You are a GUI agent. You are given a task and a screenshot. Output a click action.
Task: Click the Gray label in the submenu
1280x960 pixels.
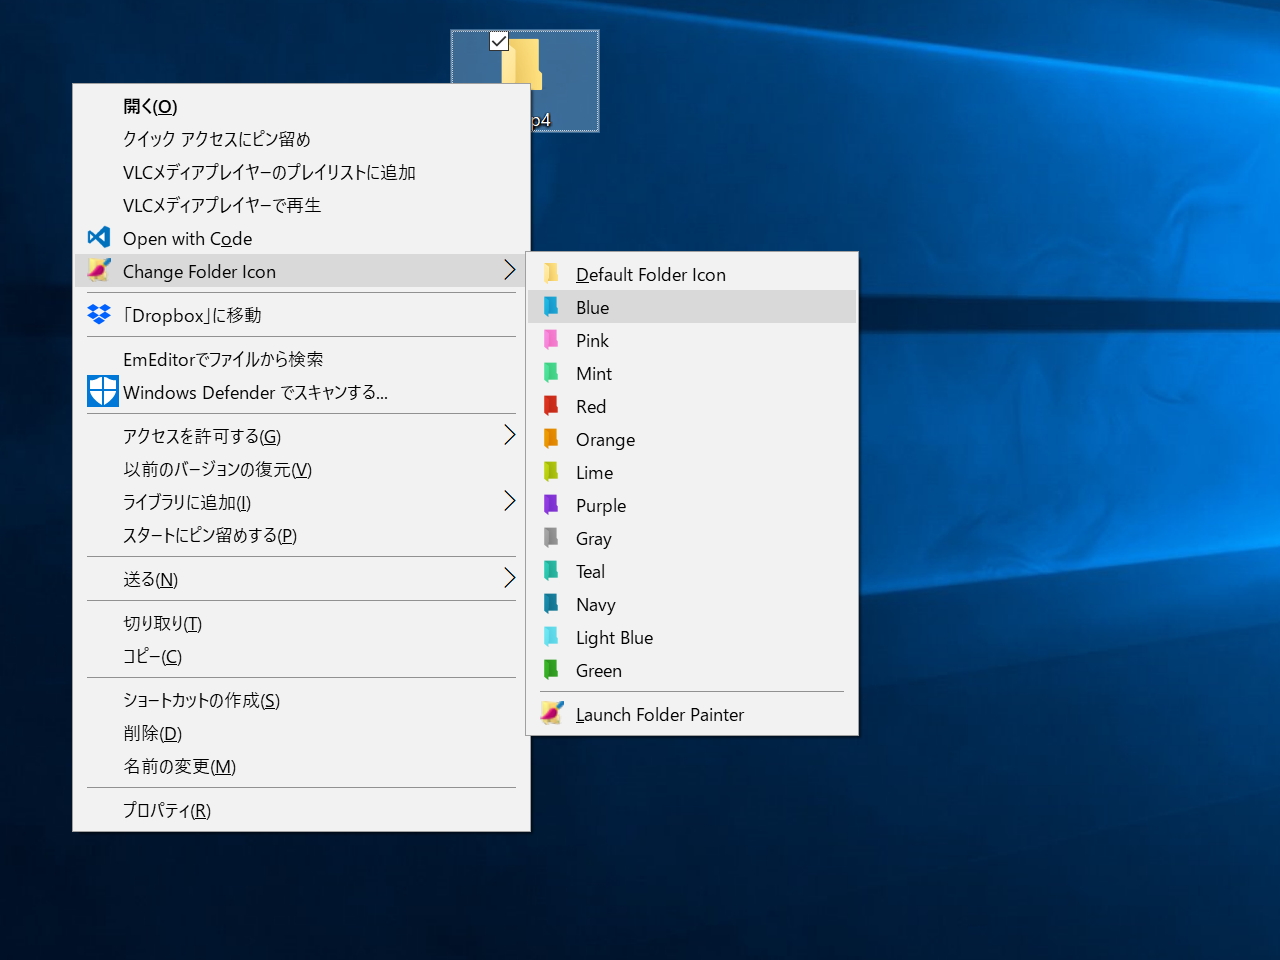click(x=593, y=538)
